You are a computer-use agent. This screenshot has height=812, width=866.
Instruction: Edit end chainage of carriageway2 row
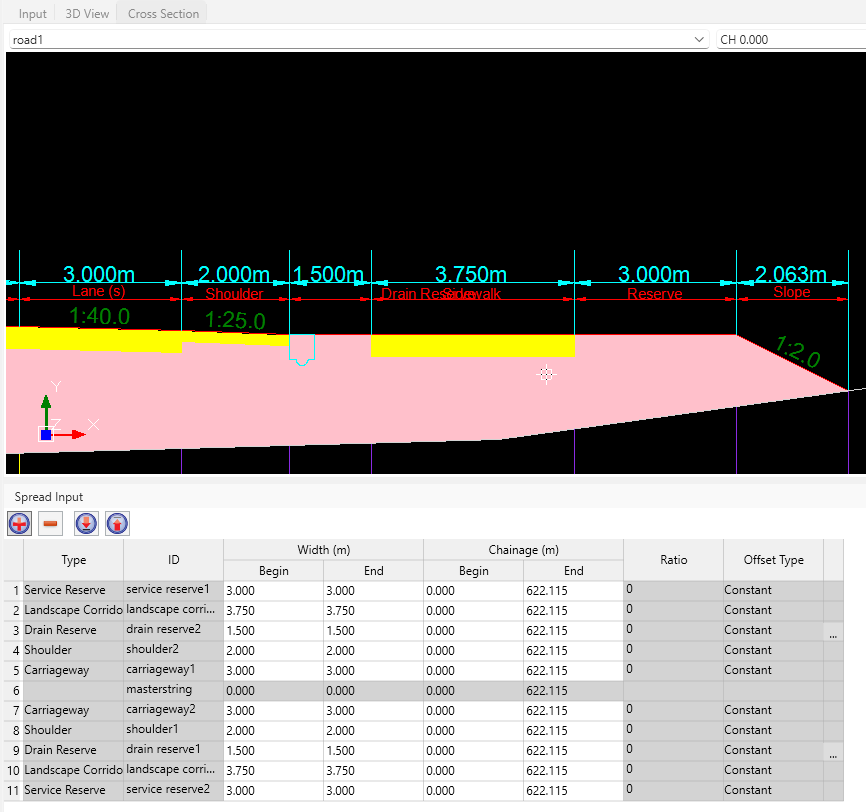tap(573, 710)
